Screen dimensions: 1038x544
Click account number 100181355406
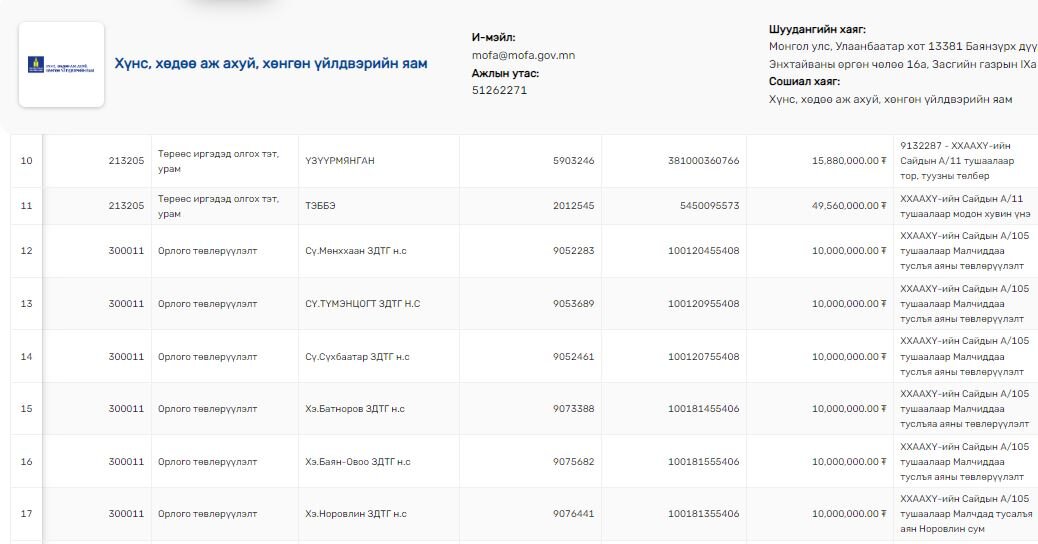pyautogui.click(x=703, y=514)
